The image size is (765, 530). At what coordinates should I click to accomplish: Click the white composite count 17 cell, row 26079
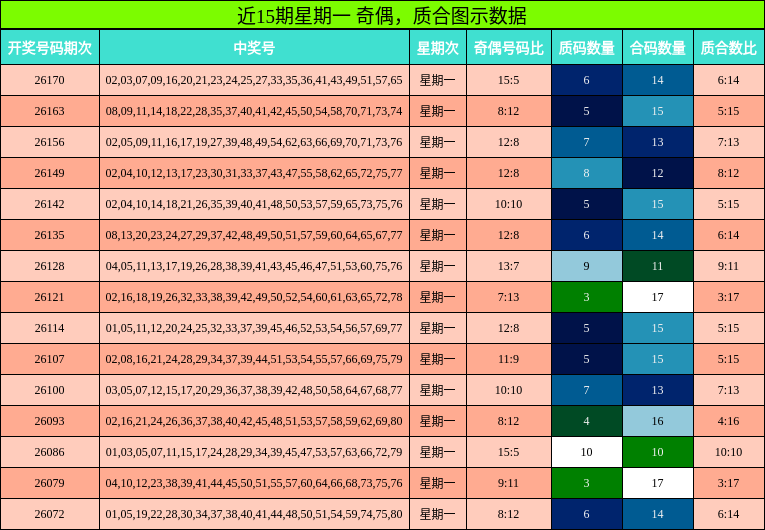click(x=658, y=483)
